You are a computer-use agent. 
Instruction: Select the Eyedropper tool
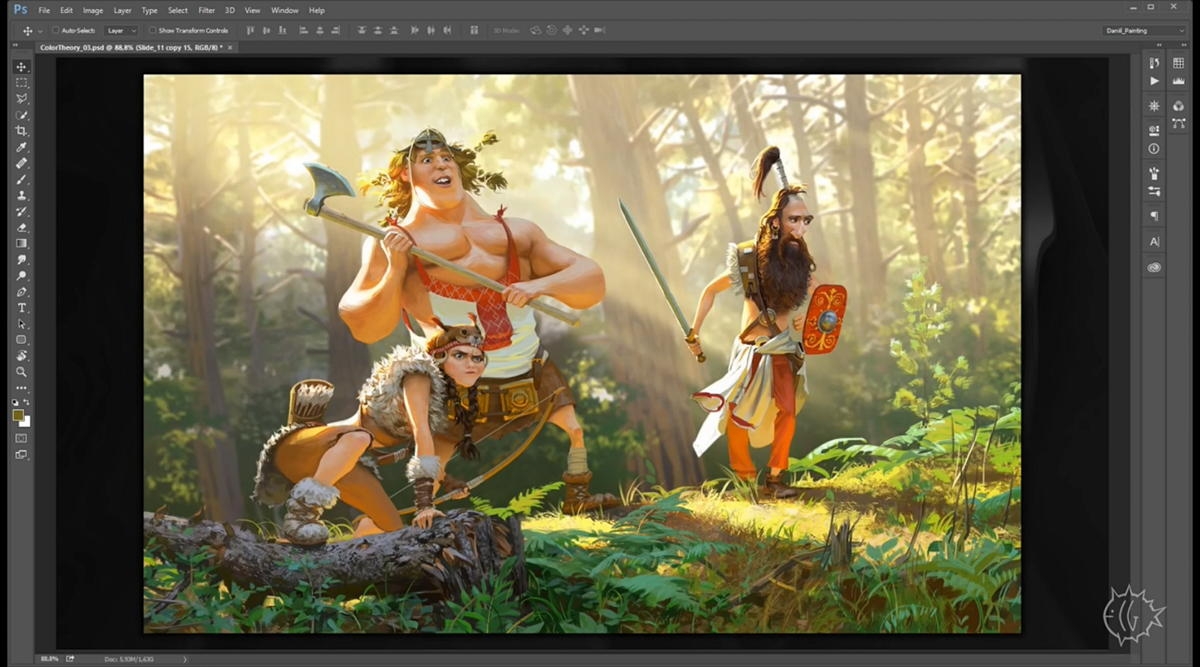[21, 147]
